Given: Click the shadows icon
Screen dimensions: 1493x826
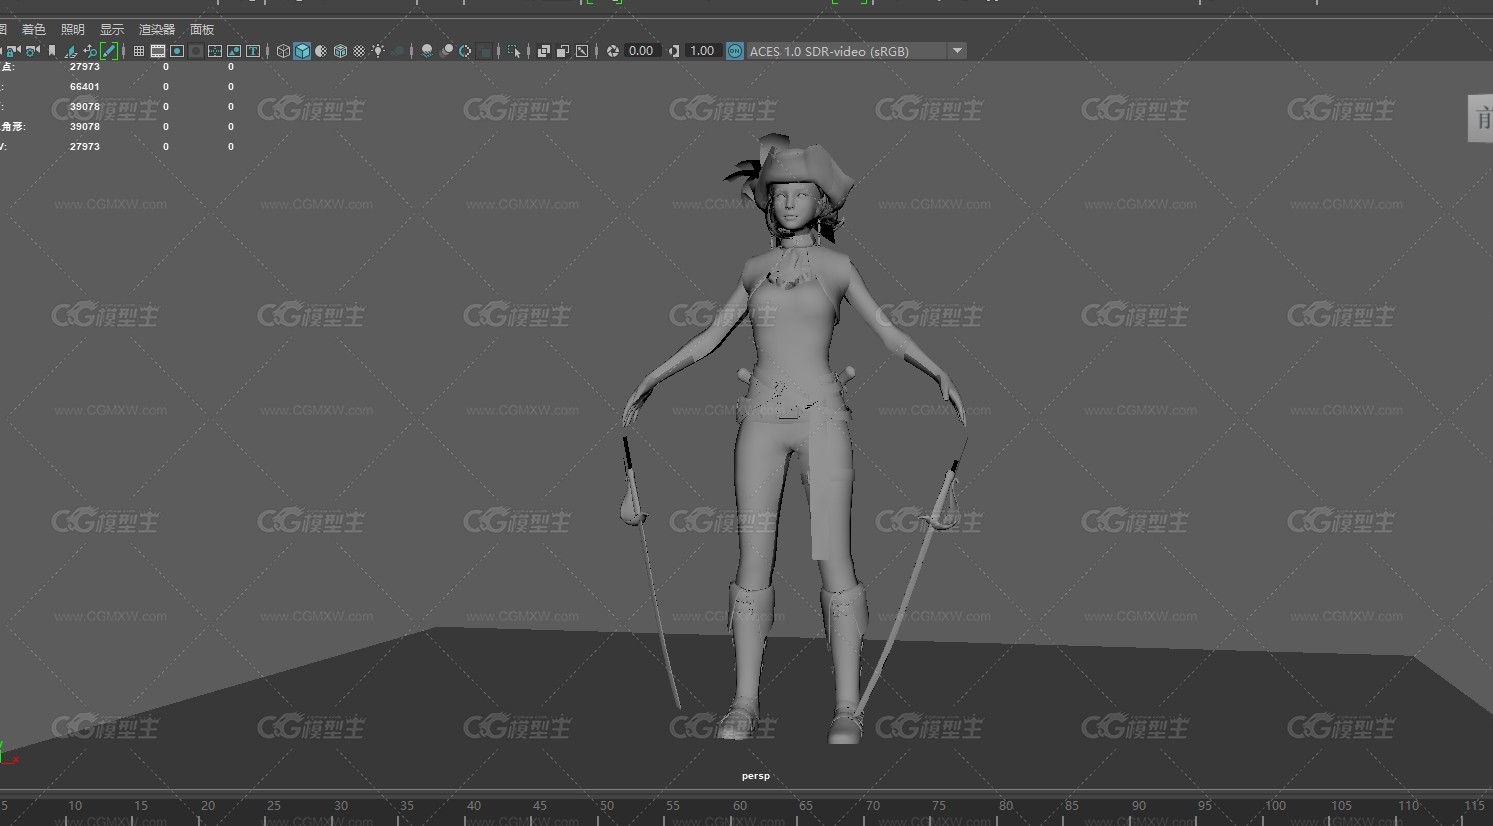Looking at the screenshot, I should 398,51.
